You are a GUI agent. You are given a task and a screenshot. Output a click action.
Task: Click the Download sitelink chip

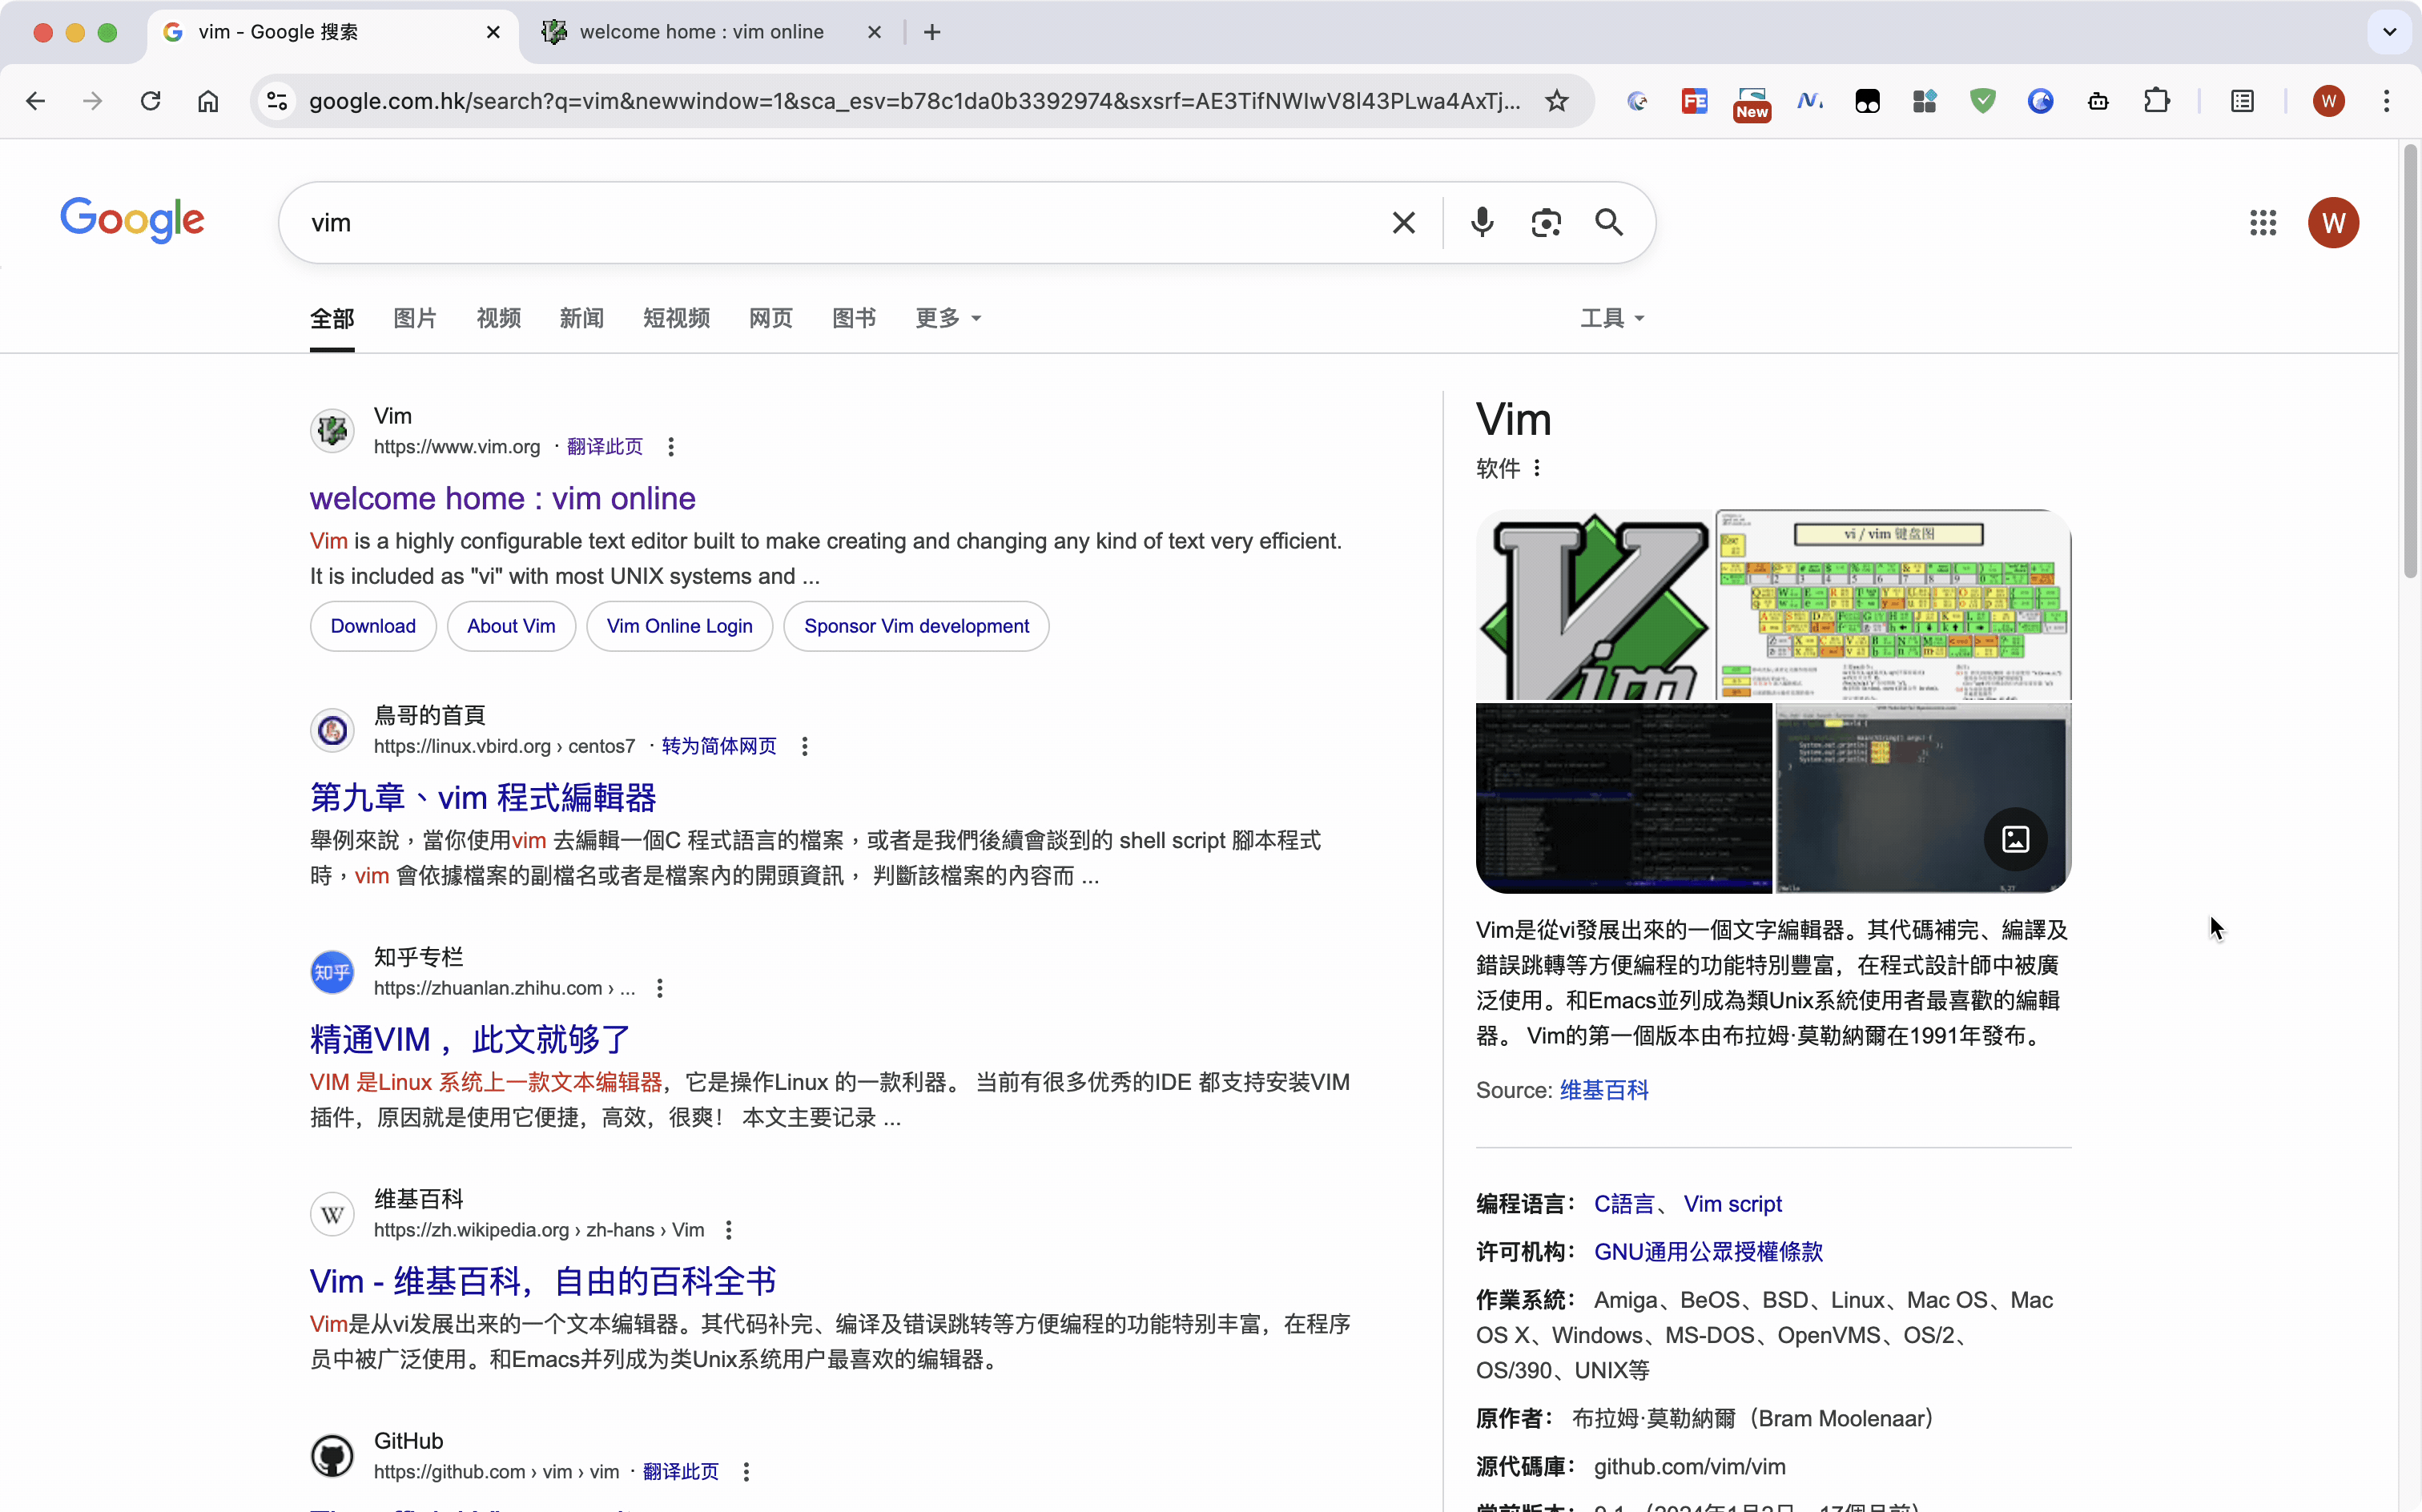click(x=373, y=626)
